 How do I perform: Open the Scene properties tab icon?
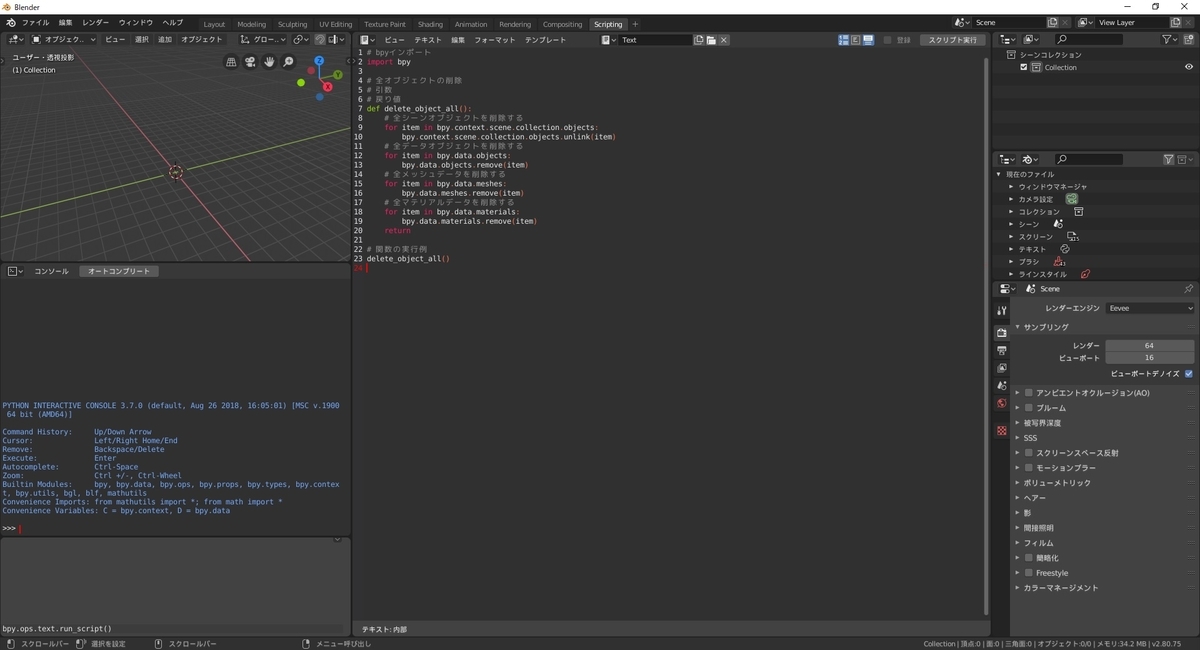(1001, 385)
